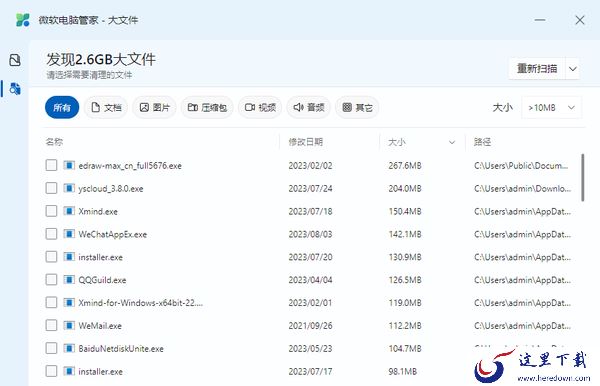
Task: Check the 130.9MB installer.exe checkbox
Action: point(51,257)
